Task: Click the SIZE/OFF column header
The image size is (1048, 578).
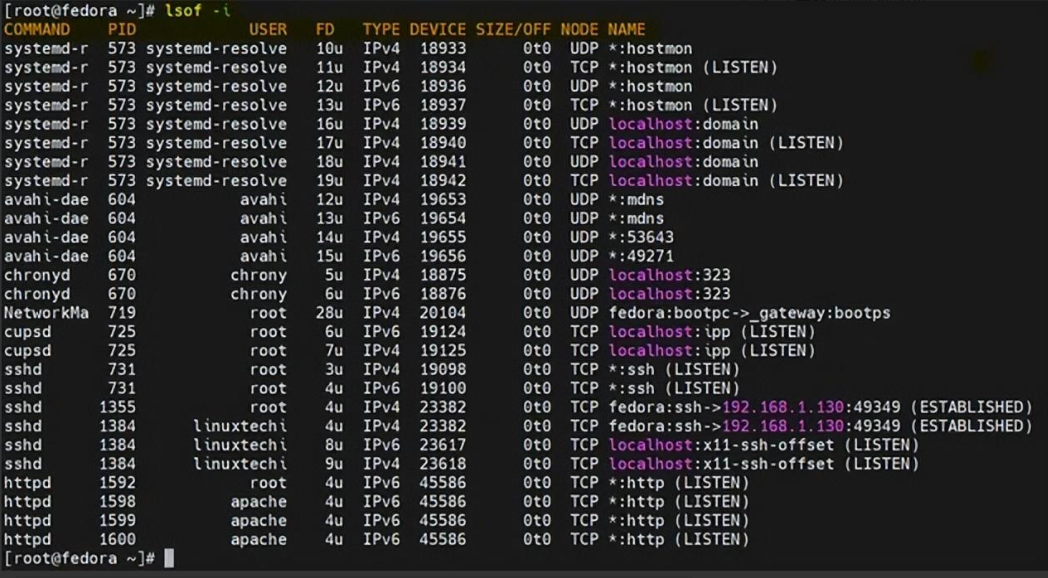Action: click(x=513, y=29)
